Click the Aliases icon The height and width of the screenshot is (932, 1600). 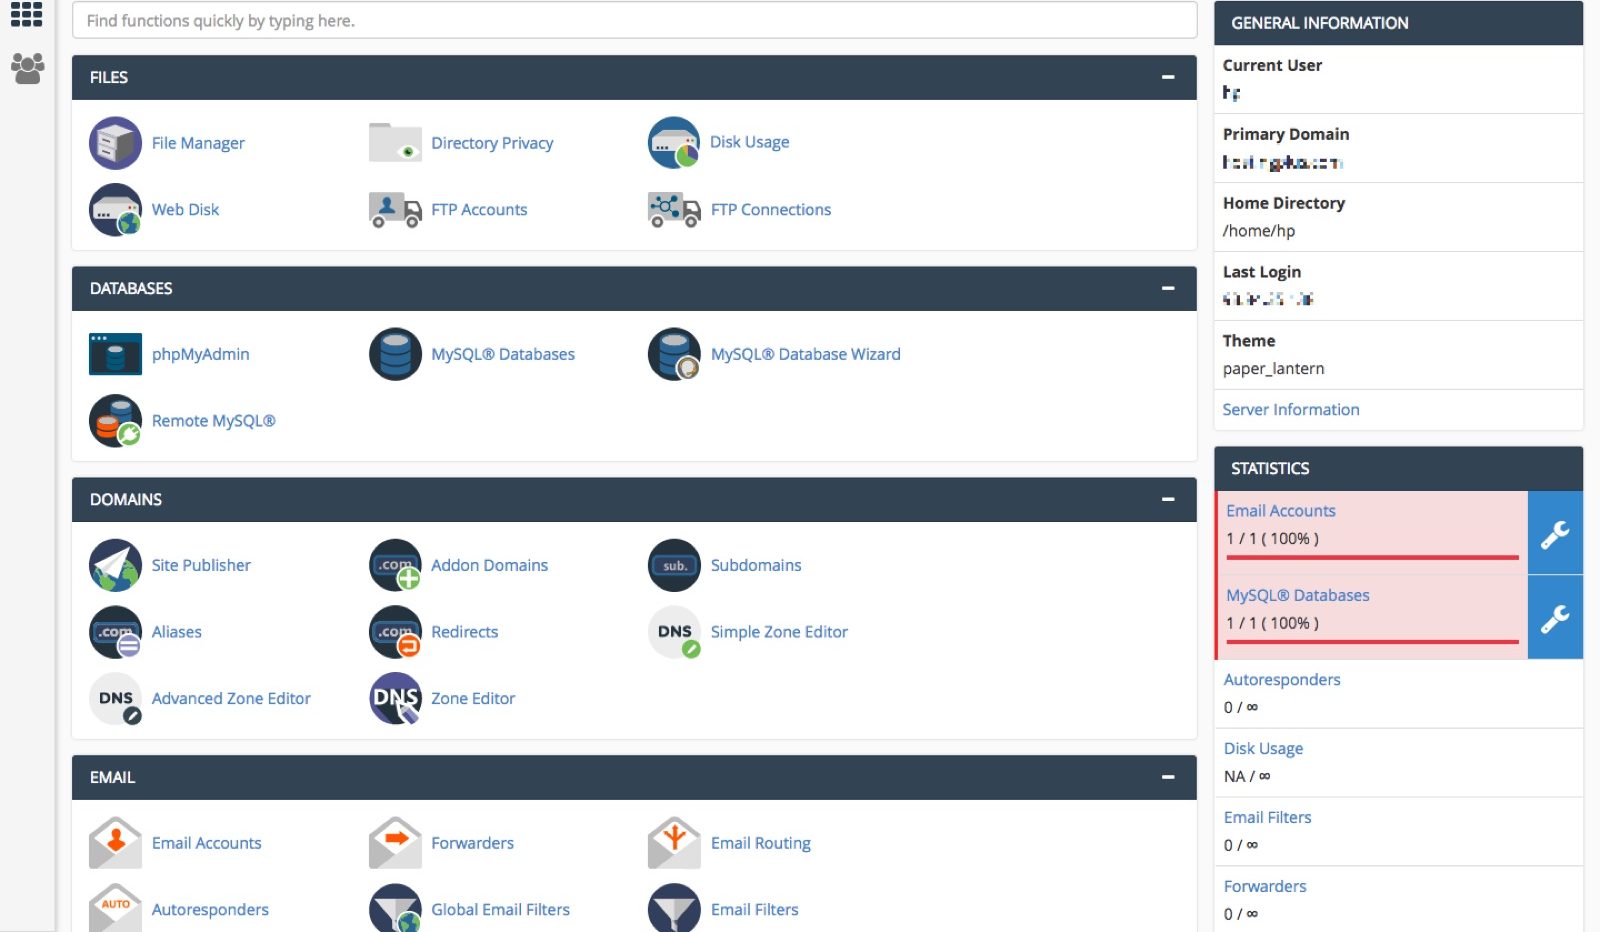click(x=115, y=632)
